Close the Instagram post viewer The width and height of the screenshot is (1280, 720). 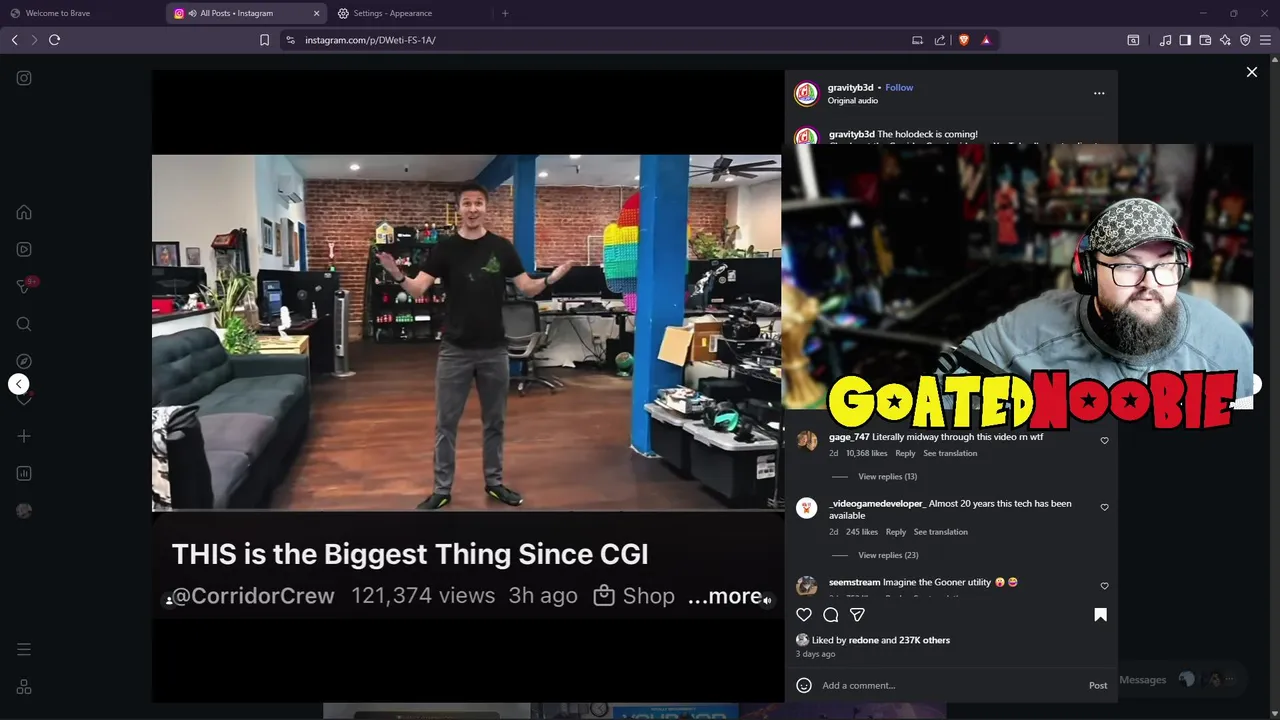[x=1251, y=72]
